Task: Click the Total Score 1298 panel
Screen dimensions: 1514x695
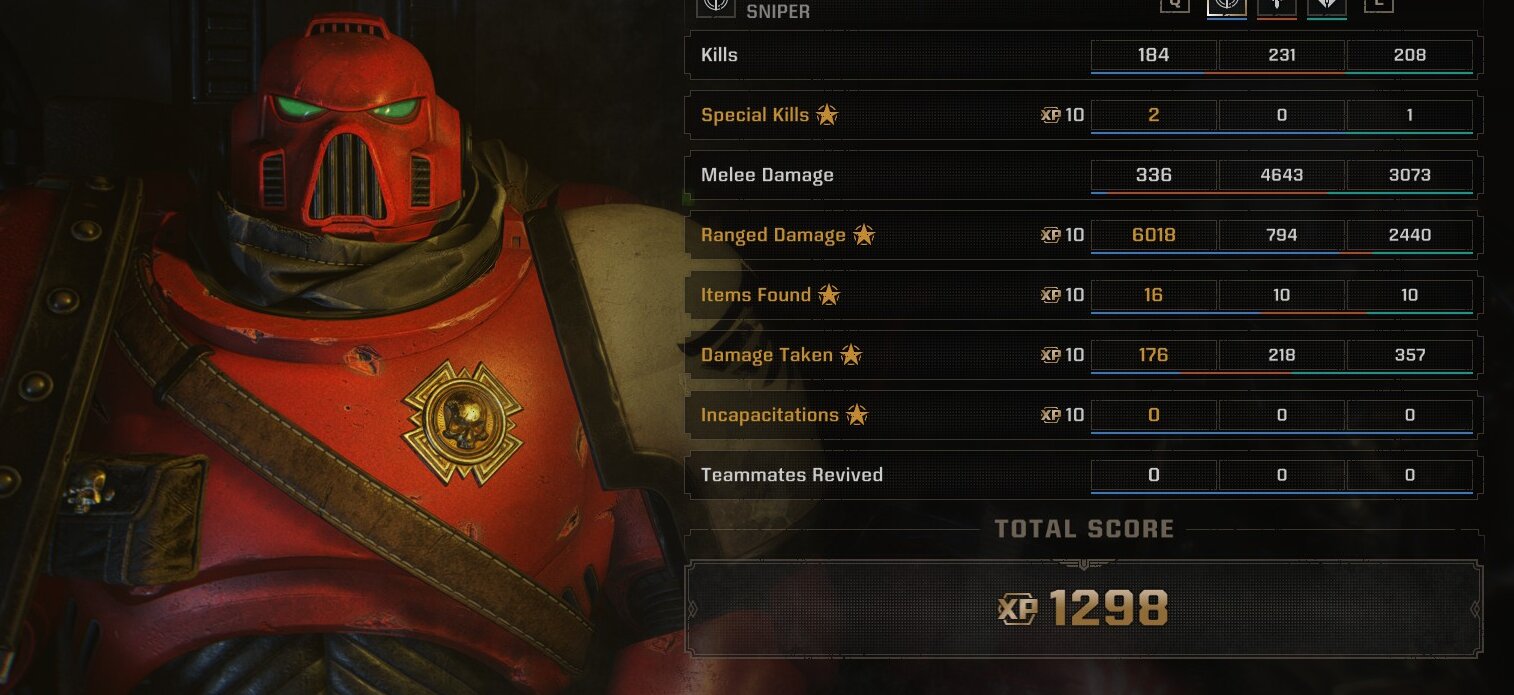Action: pos(1084,608)
